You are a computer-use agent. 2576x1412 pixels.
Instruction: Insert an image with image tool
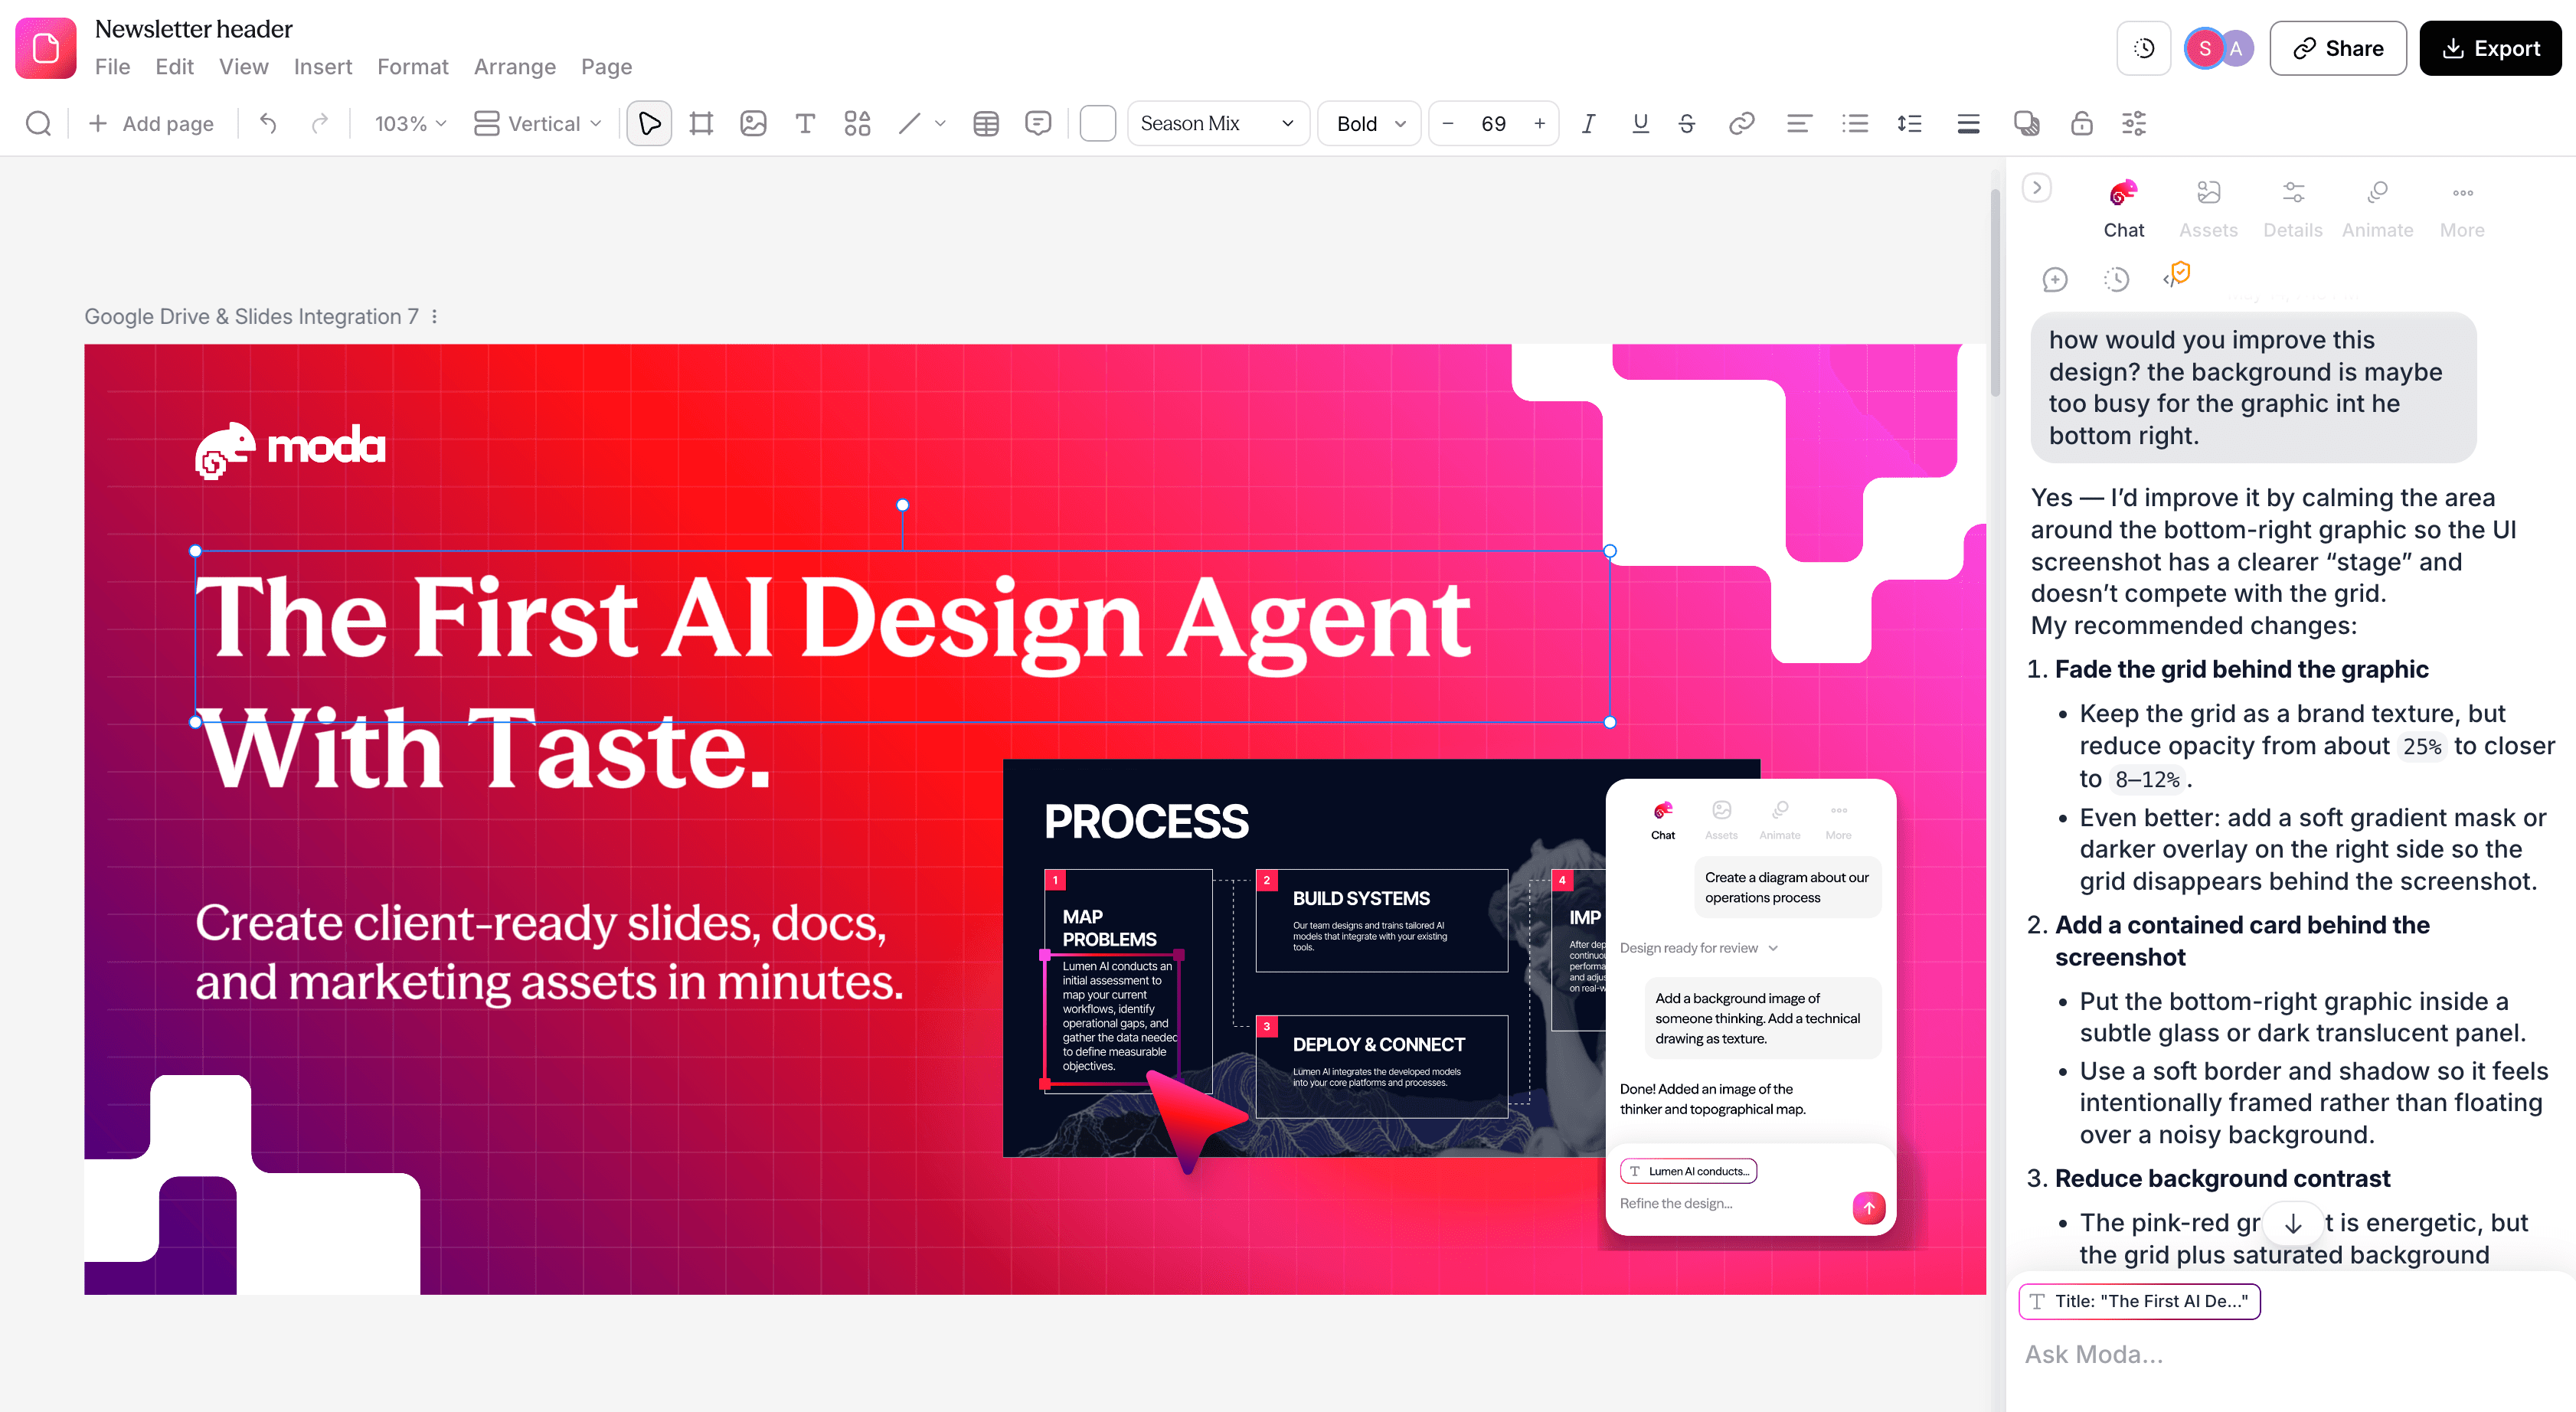point(753,124)
